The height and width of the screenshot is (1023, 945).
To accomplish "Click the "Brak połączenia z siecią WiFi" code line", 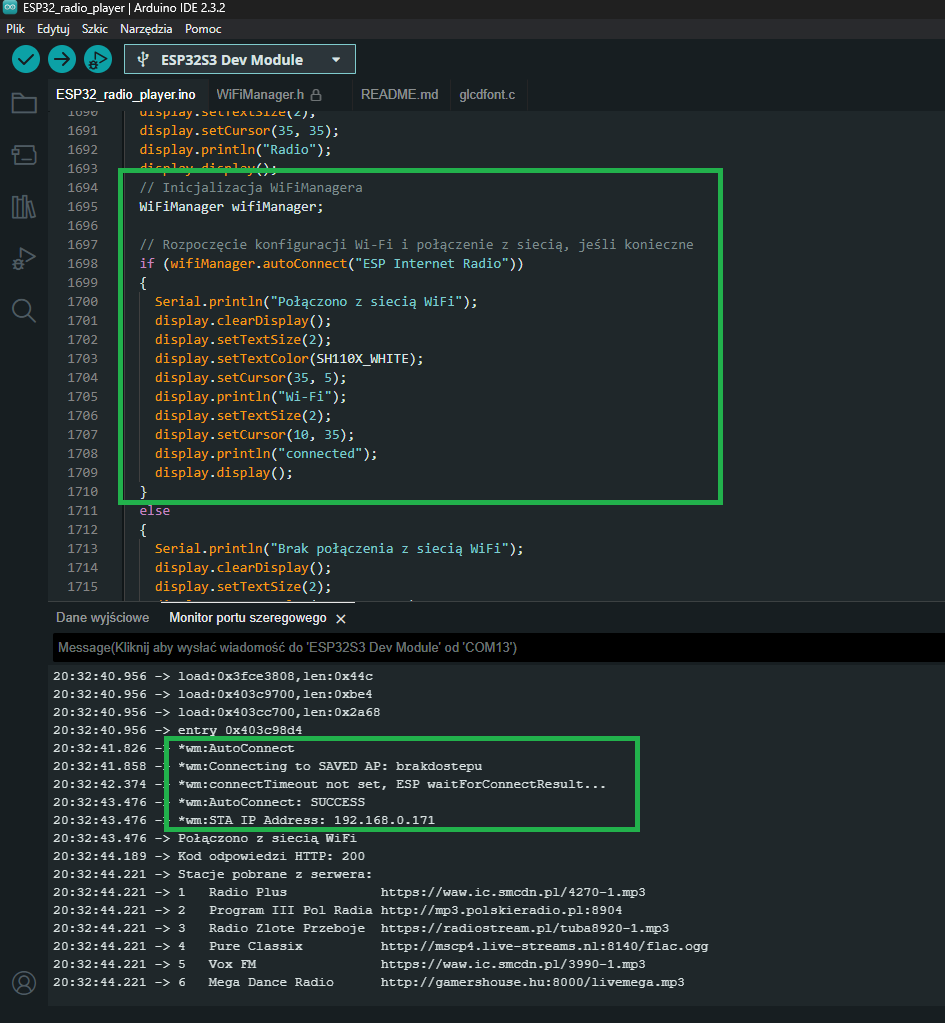I will (x=339, y=549).
